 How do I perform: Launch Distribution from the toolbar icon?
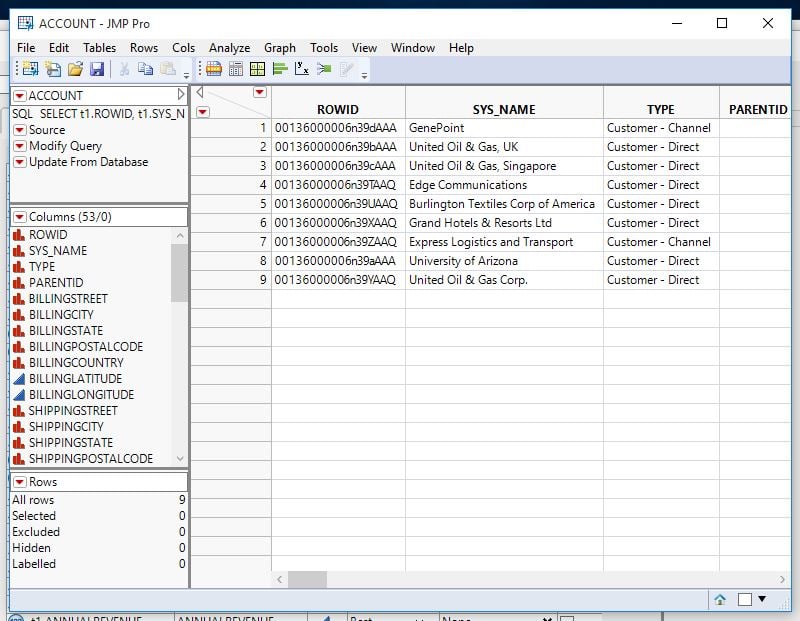point(279,69)
